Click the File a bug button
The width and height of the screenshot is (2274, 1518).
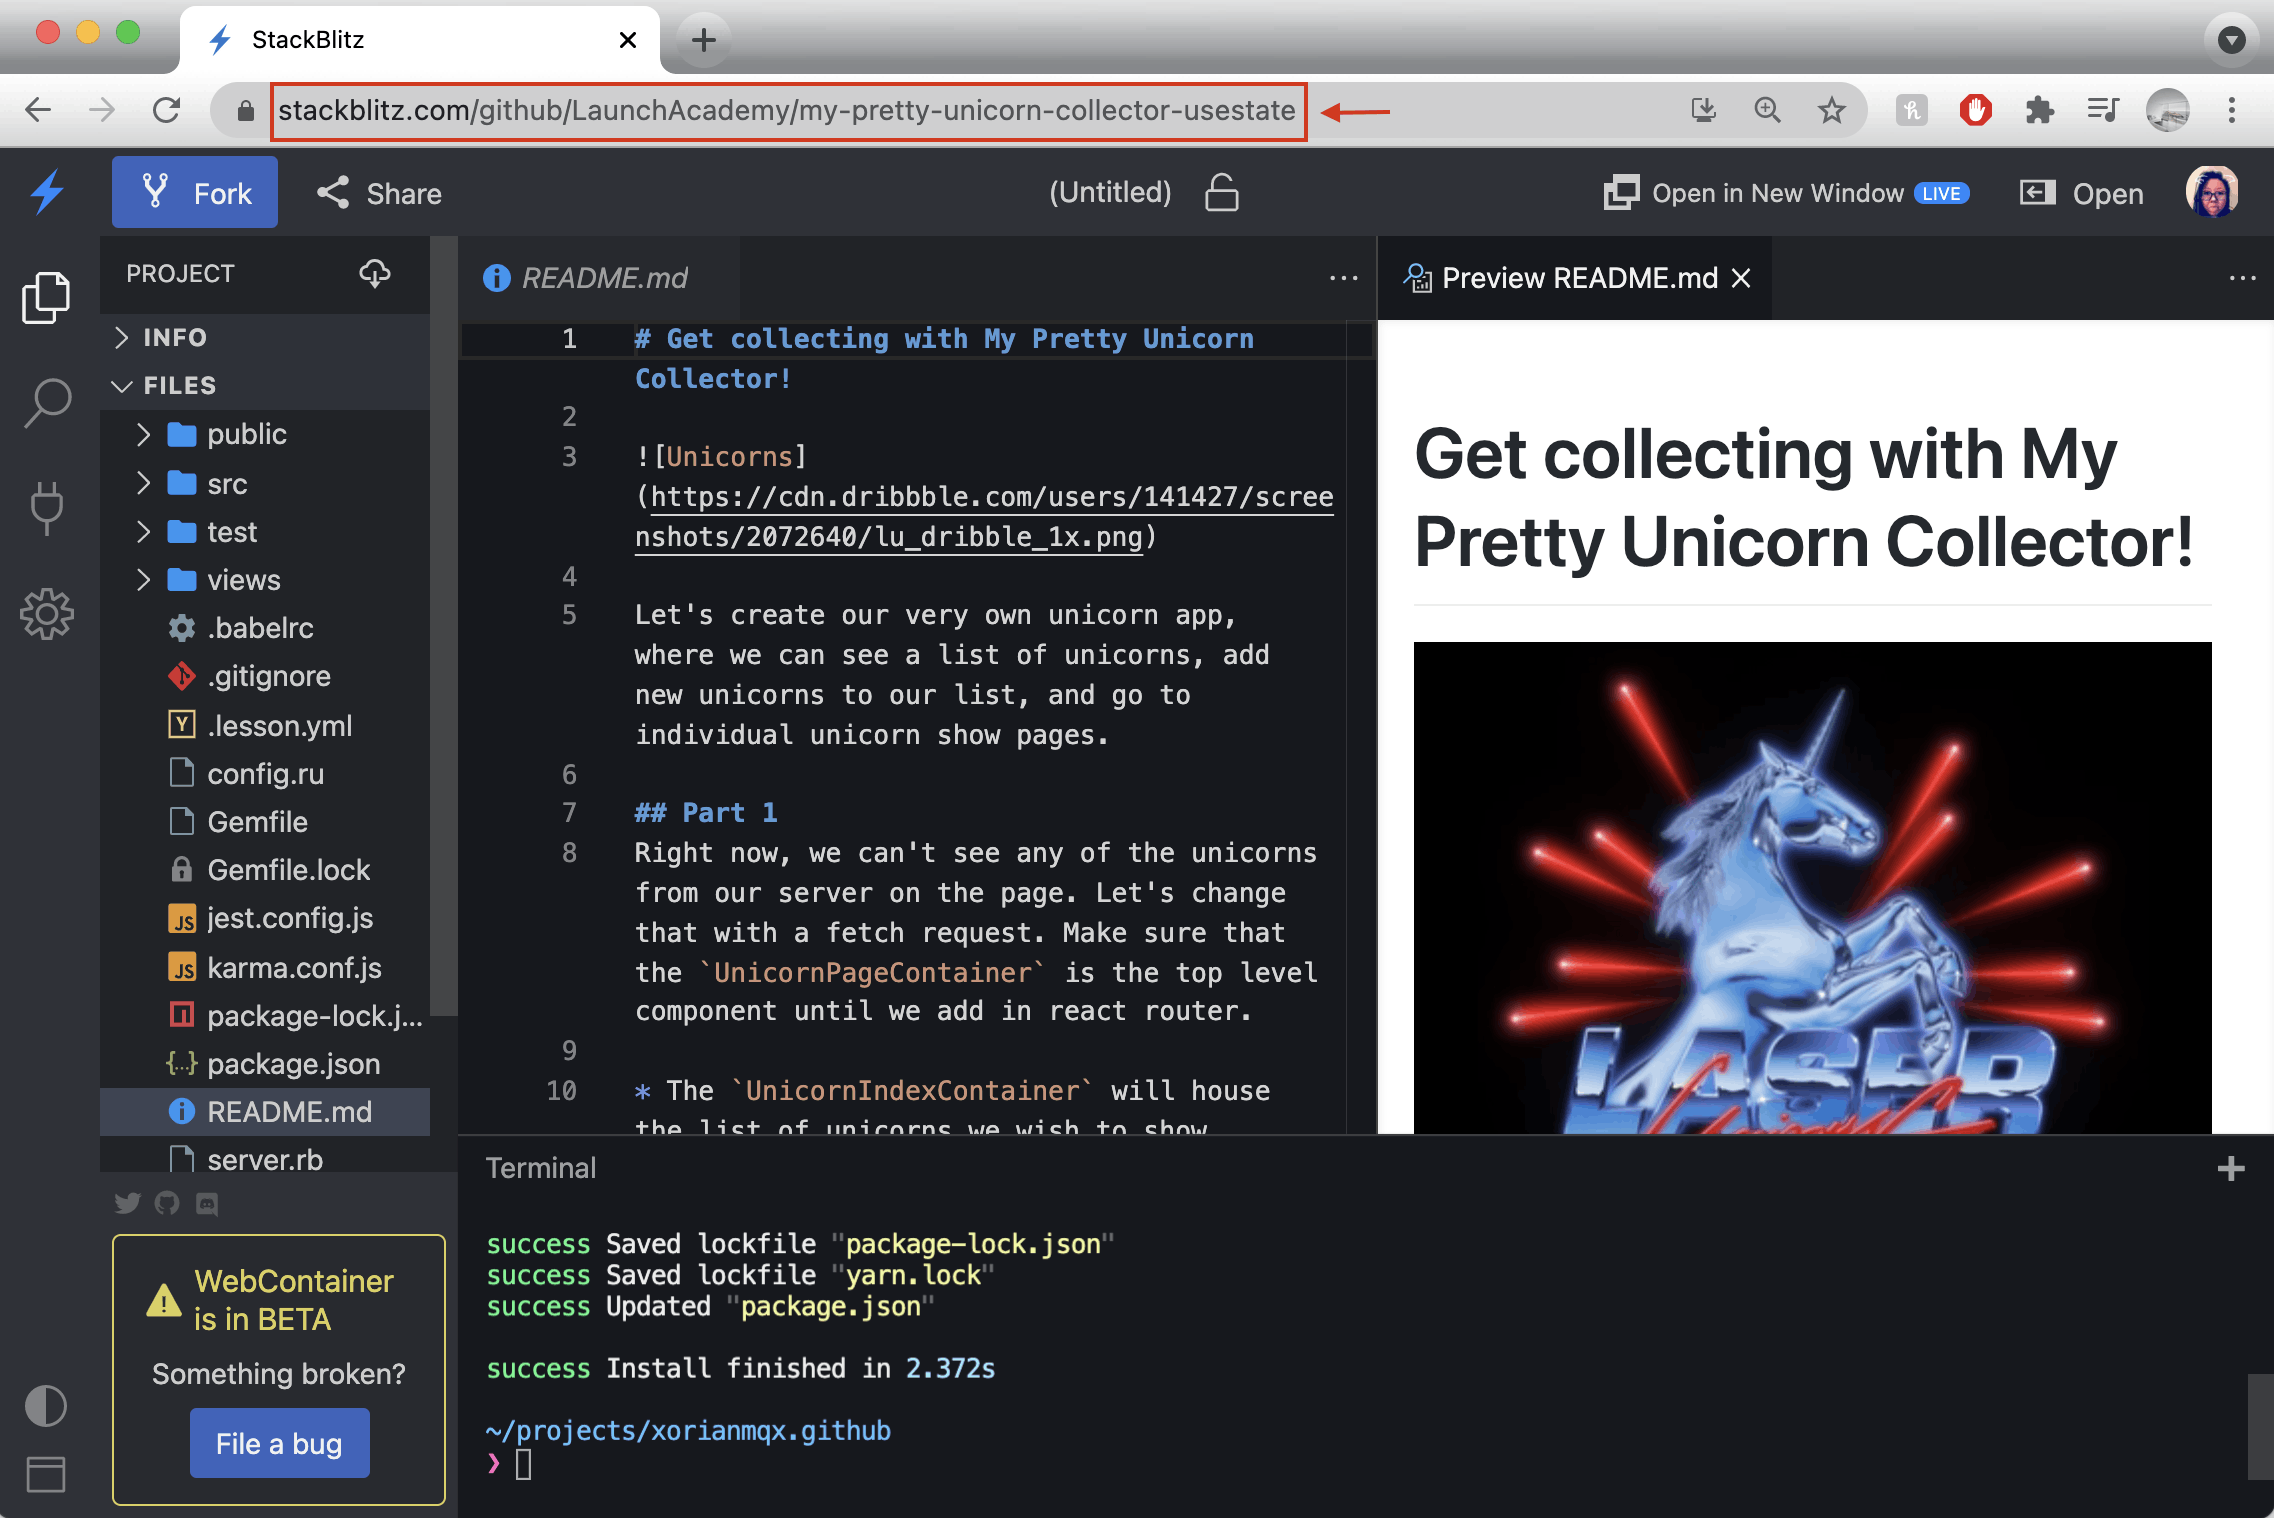pyautogui.click(x=279, y=1443)
